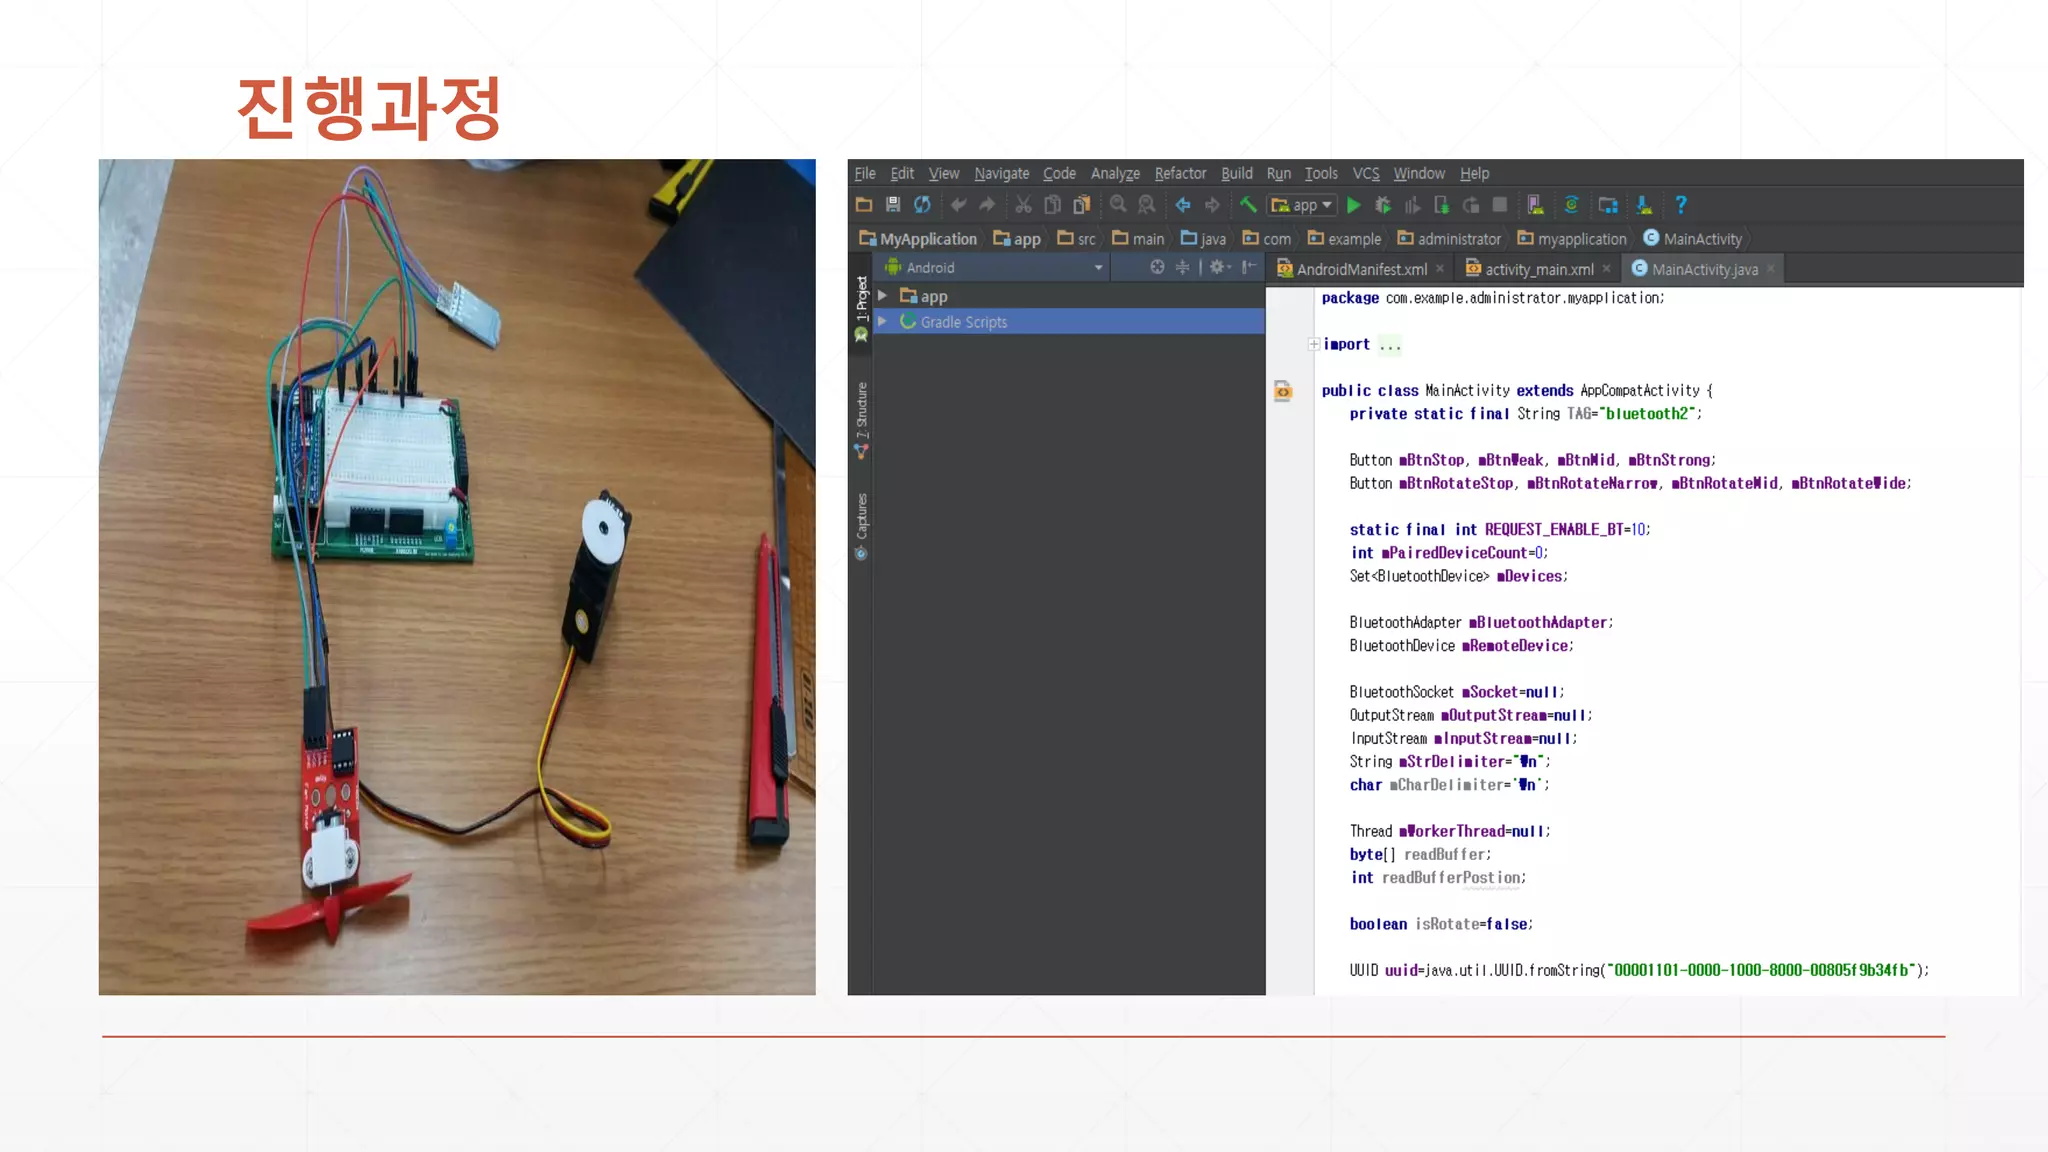Click the blue Help question mark icon
This screenshot has width=2048, height=1152.
pyautogui.click(x=1681, y=205)
